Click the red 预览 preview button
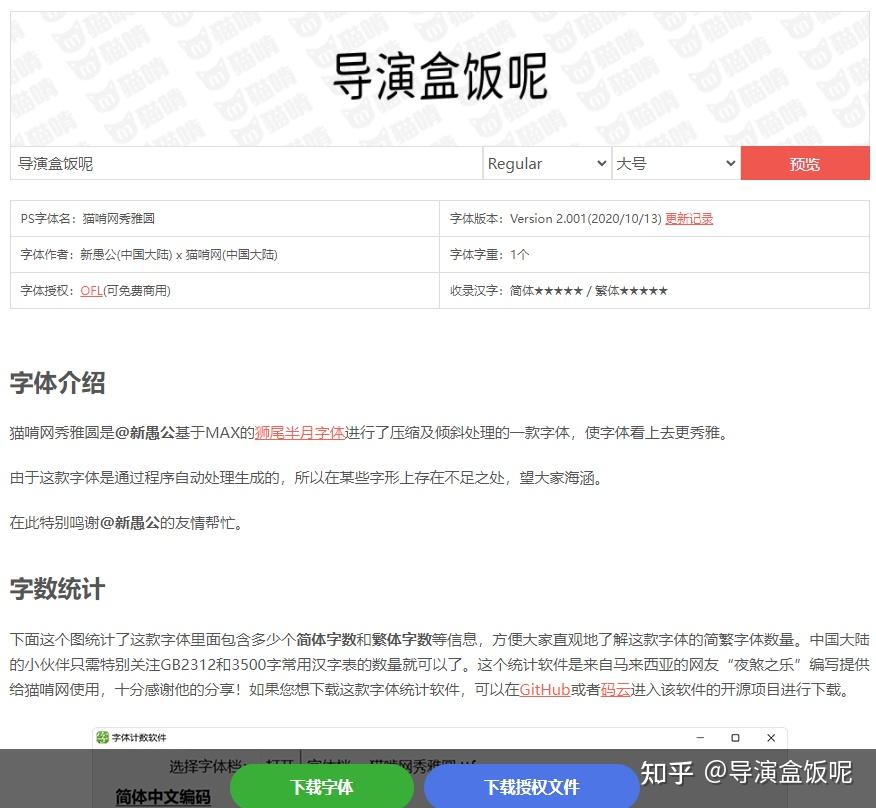The image size is (876, 808). point(805,163)
